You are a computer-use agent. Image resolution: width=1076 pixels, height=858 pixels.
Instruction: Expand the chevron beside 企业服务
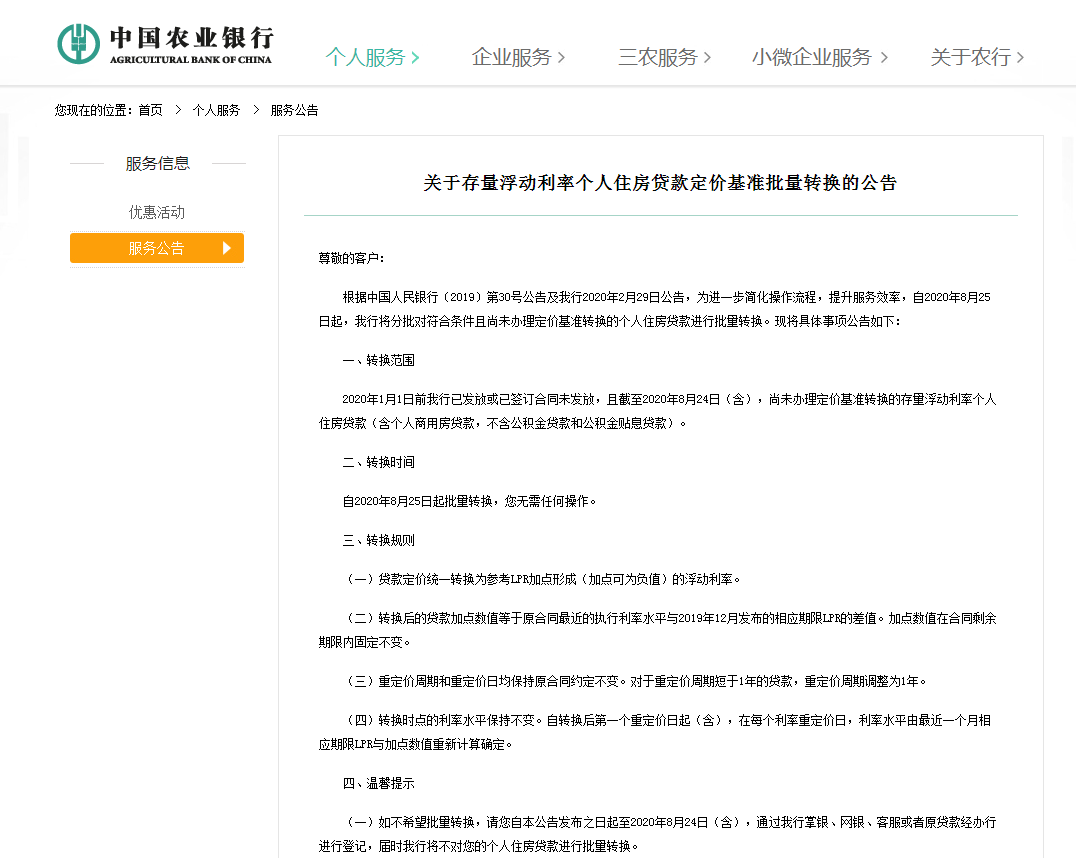(561, 58)
